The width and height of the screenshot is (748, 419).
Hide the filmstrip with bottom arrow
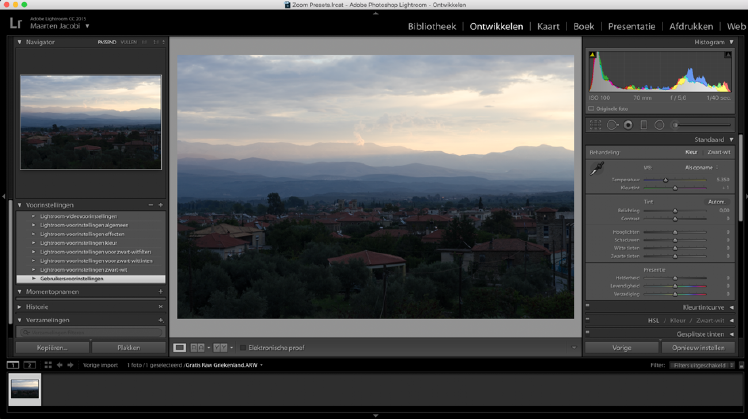pos(375,416)
